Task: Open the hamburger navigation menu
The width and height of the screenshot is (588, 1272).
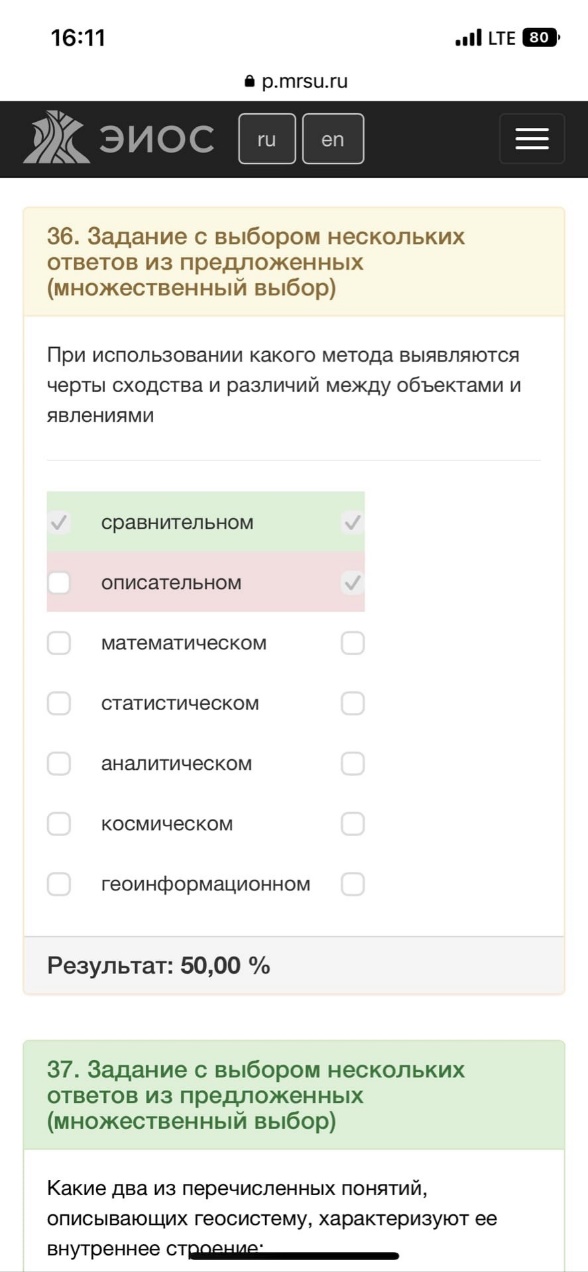Action: click(x=532, y=139)
